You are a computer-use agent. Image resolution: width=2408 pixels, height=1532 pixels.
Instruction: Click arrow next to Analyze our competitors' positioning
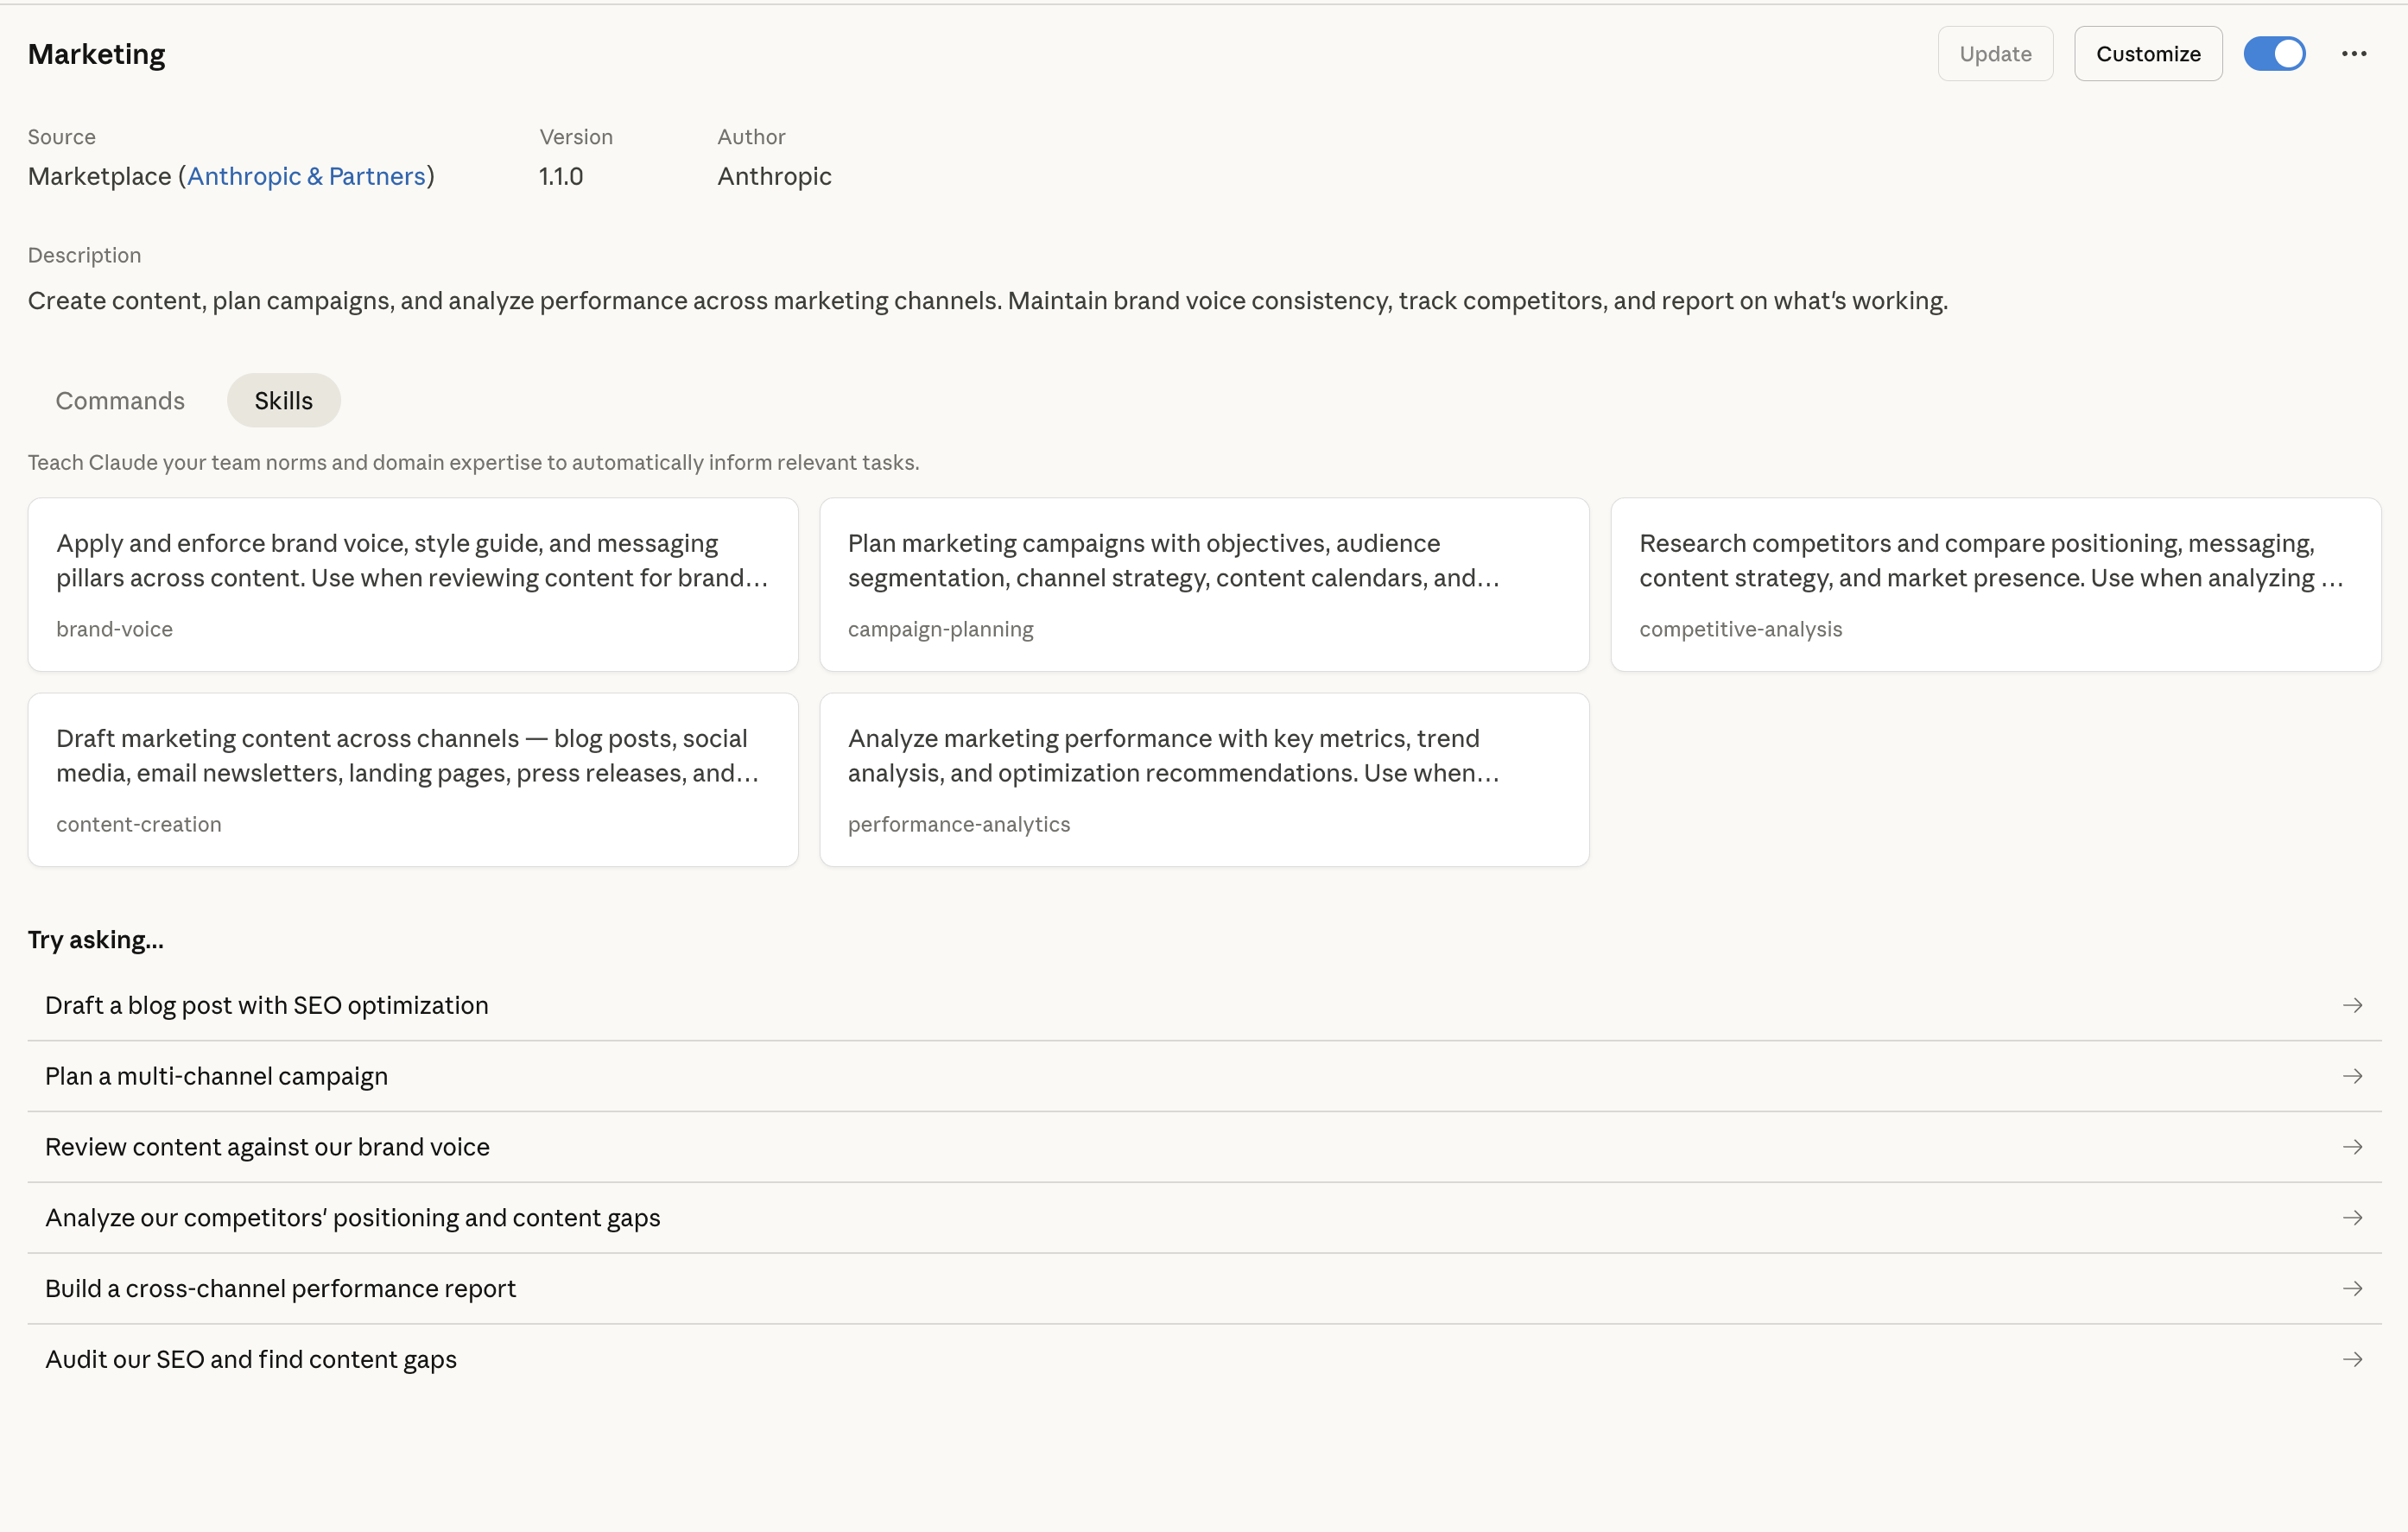click(2352, 1218)
